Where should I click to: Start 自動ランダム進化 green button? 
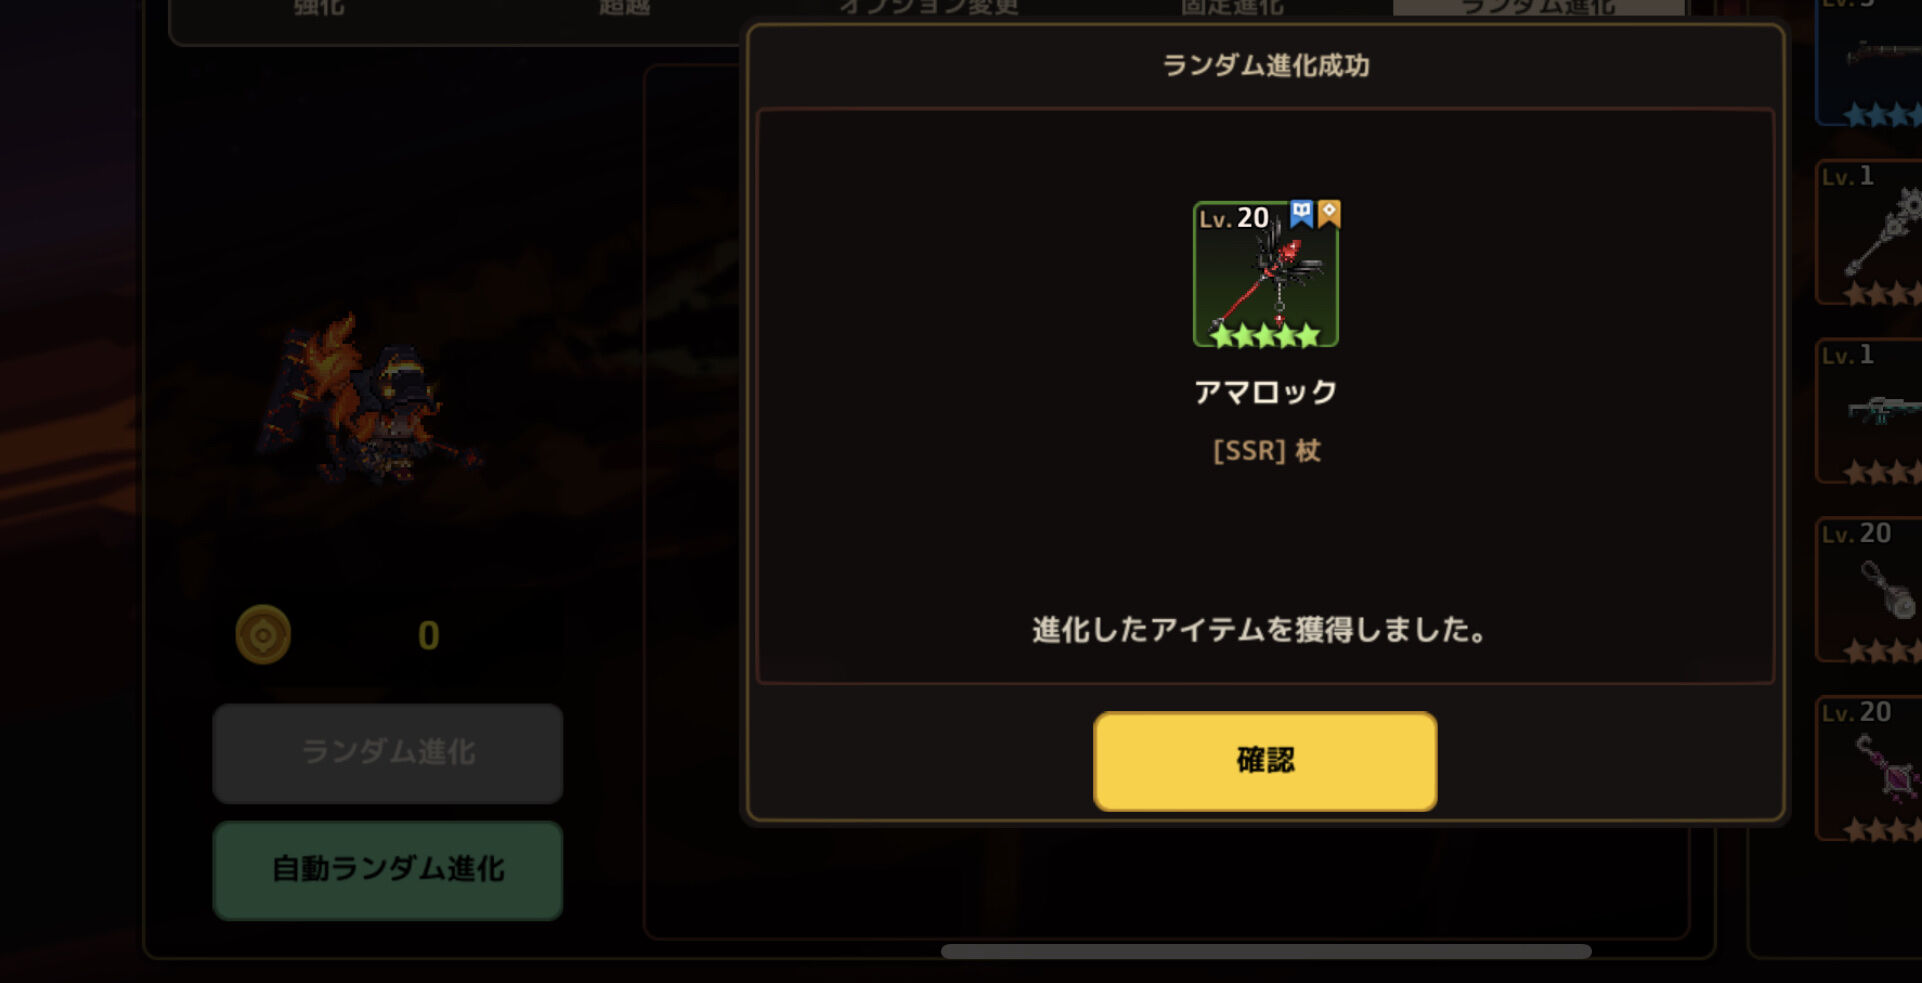388,870
